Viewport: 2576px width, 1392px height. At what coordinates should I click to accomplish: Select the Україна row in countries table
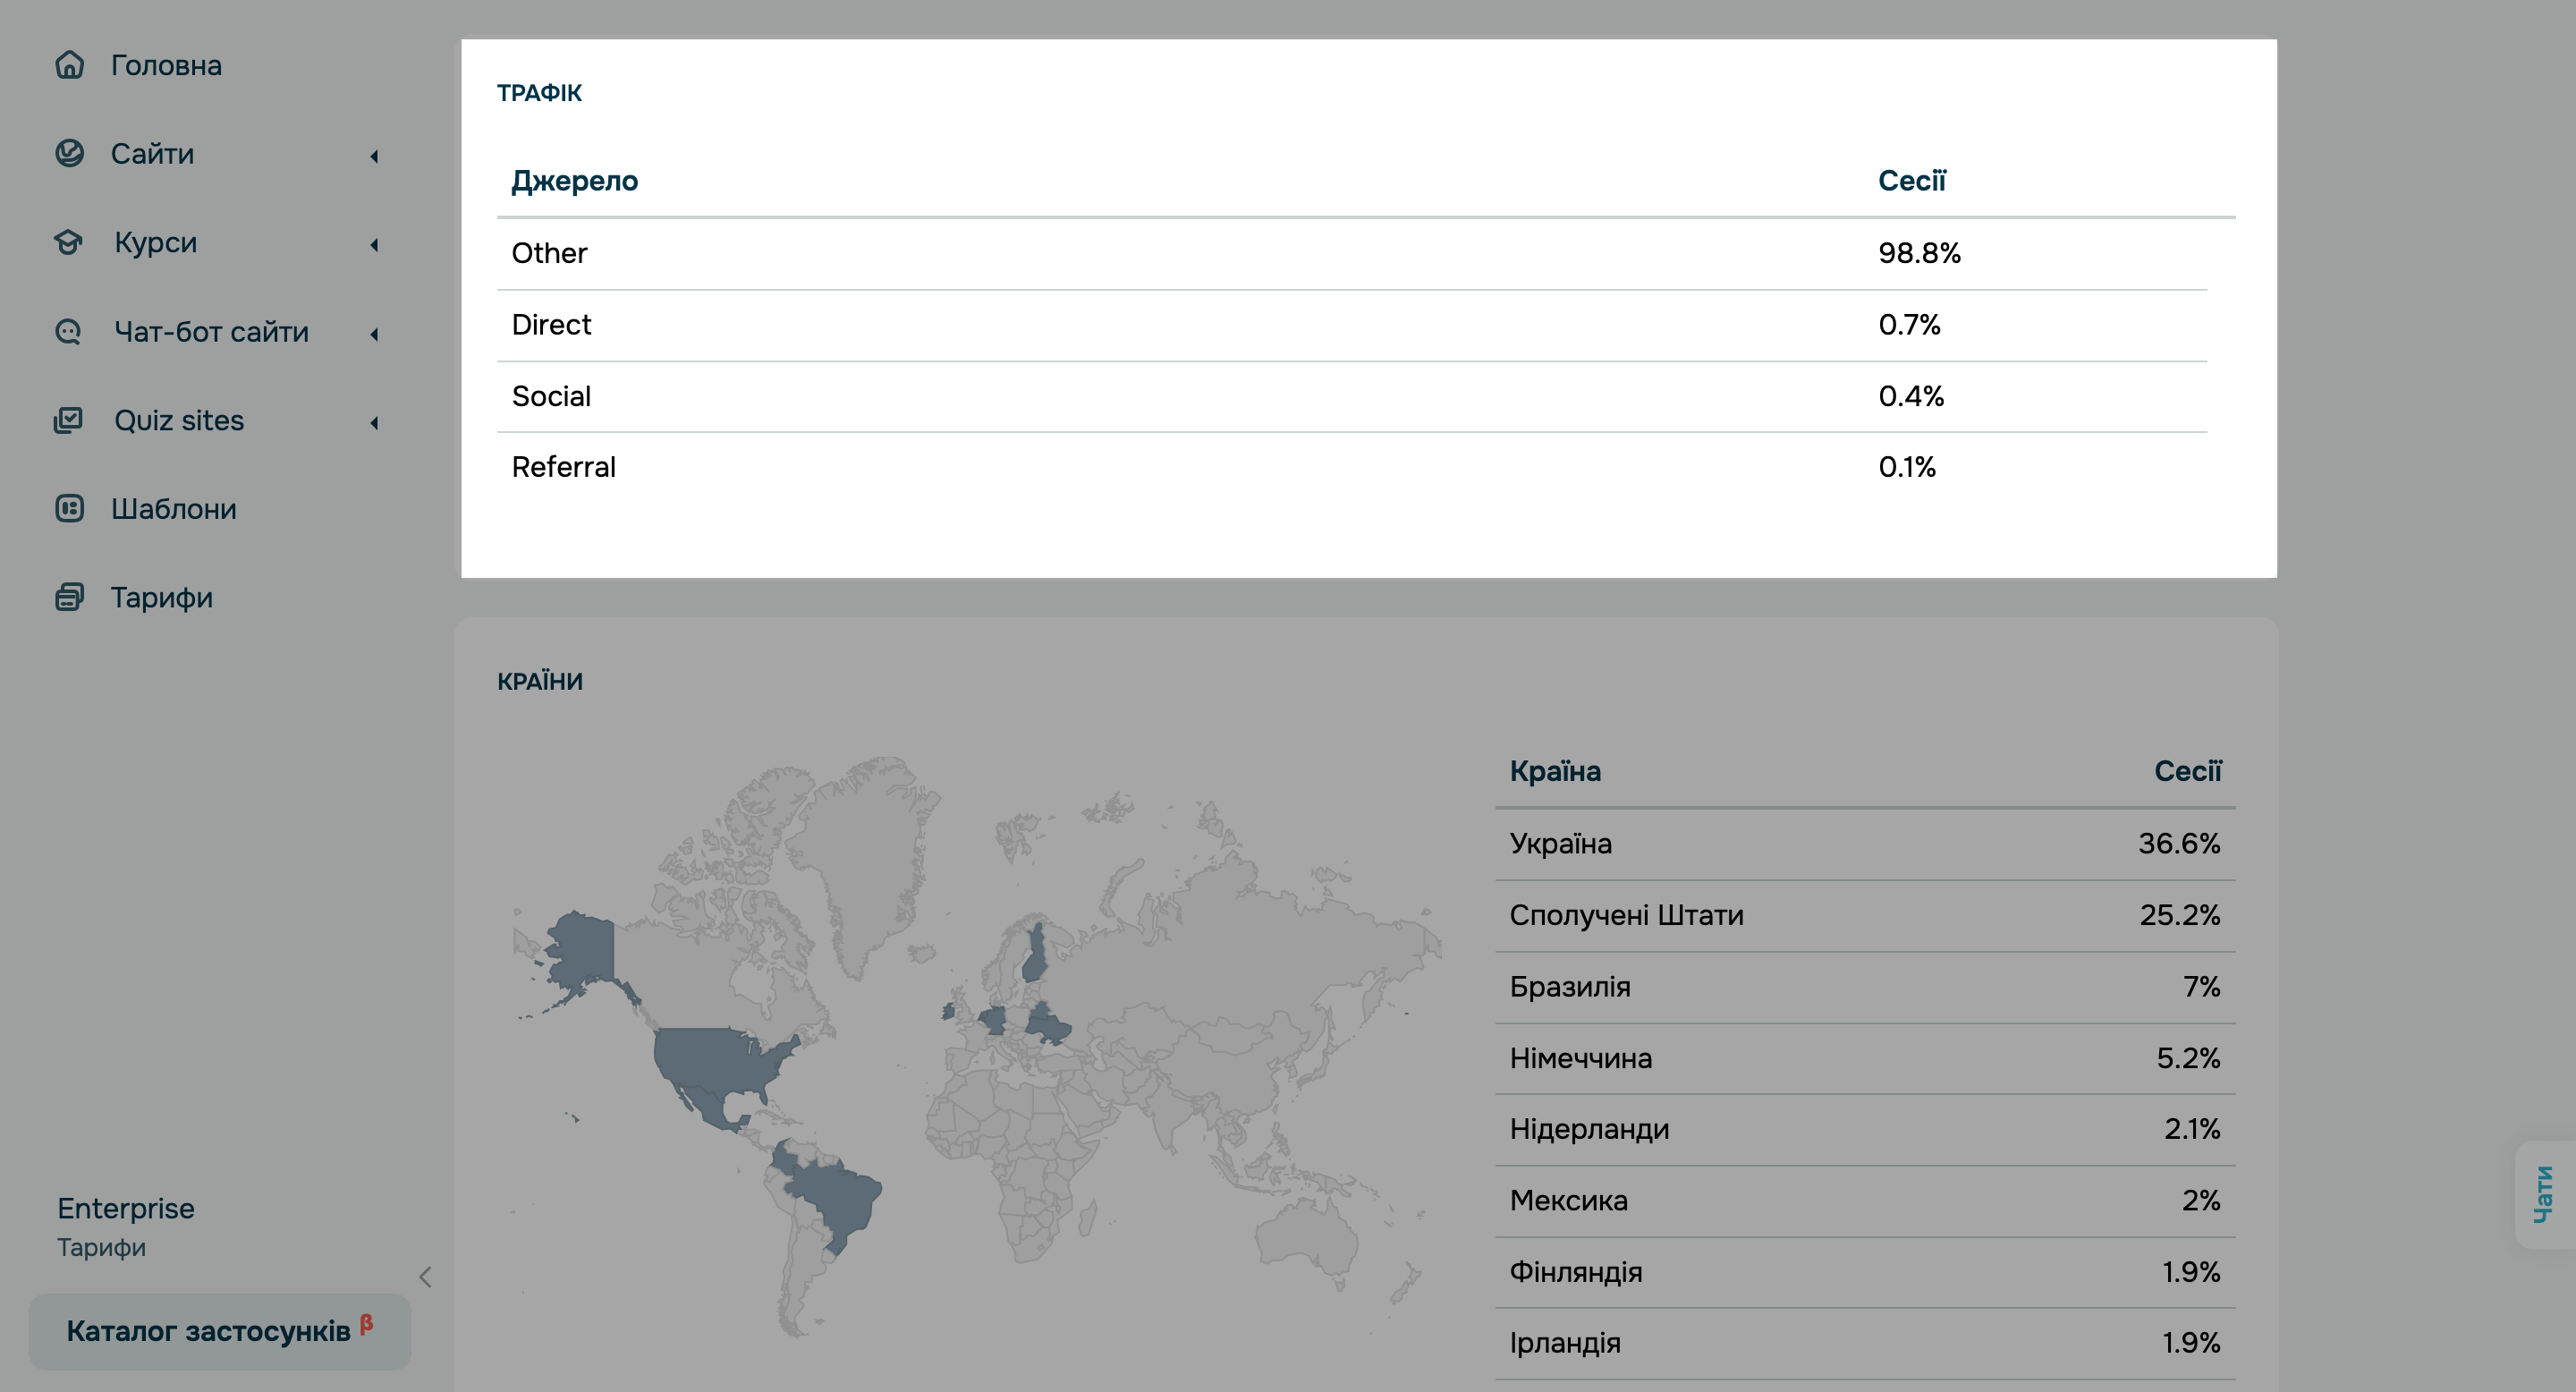pos(1864,844)
